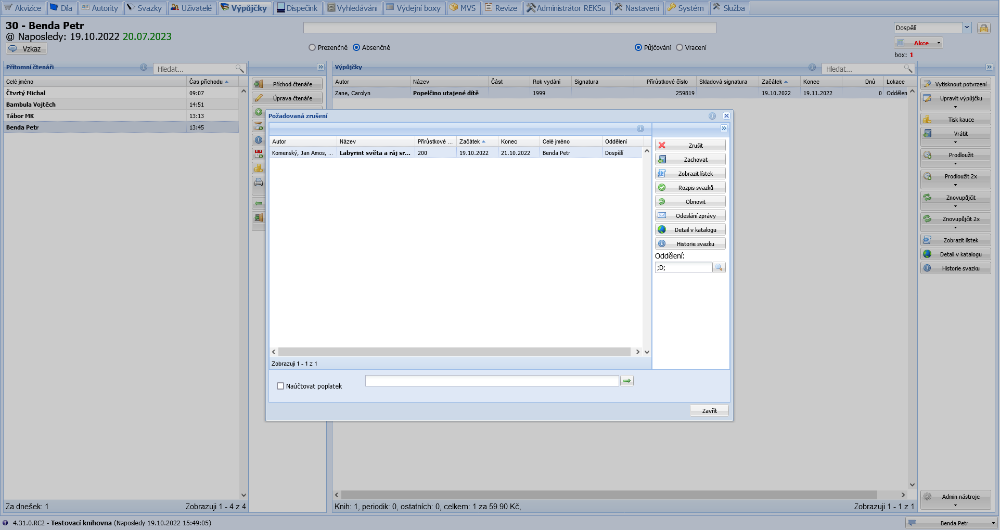1000x530 pixels.
Task: Click the Oddělení input field
Action: coord(682,268)
